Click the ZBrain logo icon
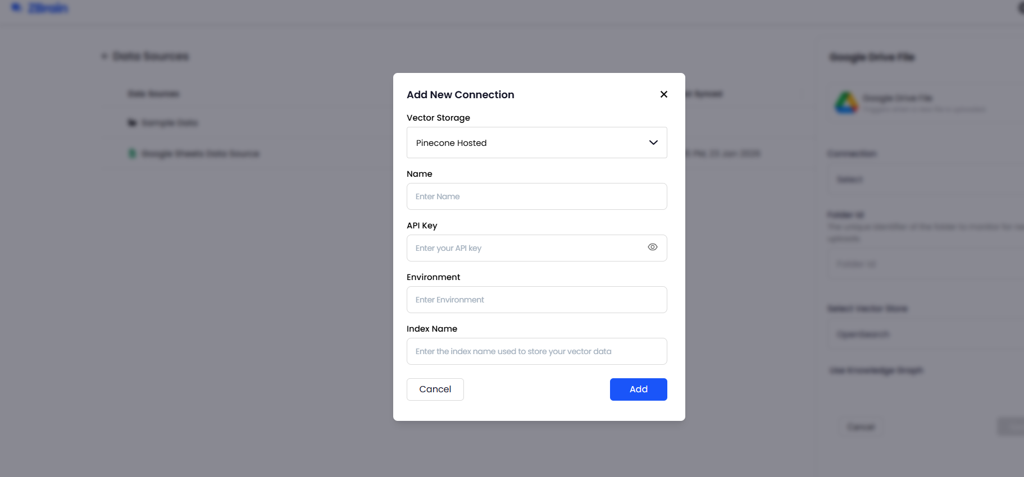 [16, 8]
